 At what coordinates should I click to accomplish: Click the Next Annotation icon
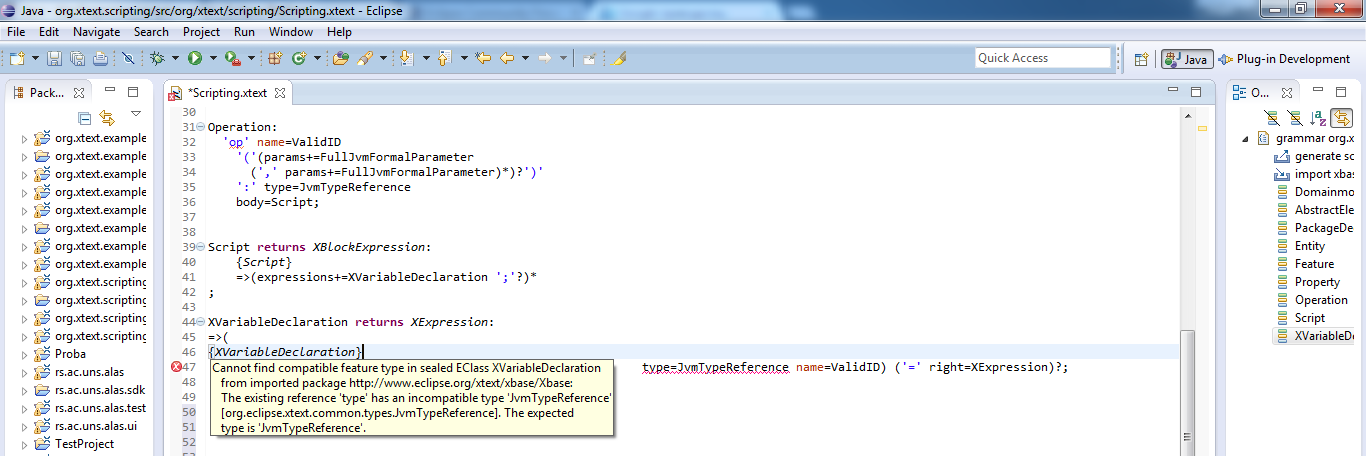coord(407,59)
